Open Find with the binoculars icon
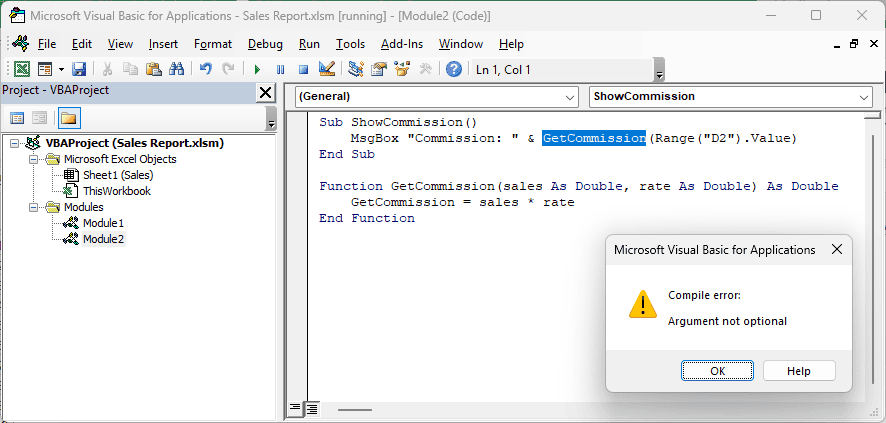Image resolution: width=886 pixels, height=423 pixels. (x=177, y=69)
